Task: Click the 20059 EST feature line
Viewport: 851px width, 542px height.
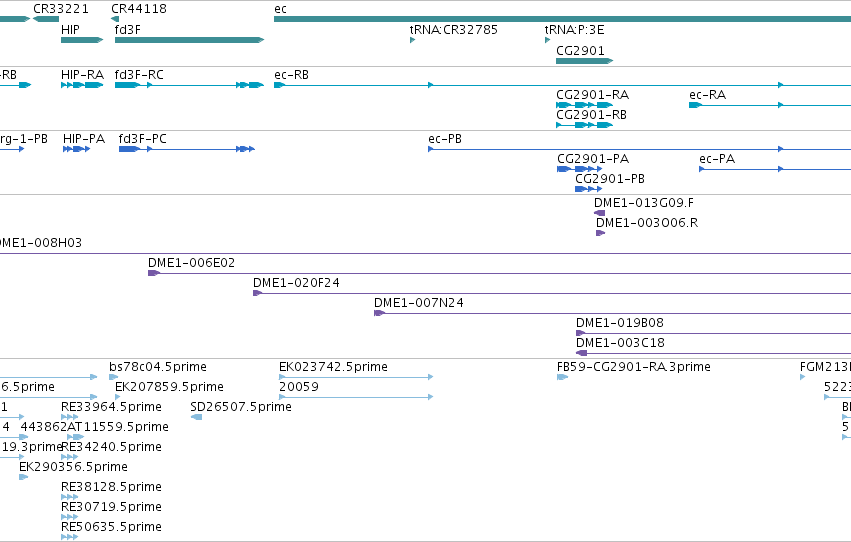Action: pyautogui.click(x=356, y=397)
